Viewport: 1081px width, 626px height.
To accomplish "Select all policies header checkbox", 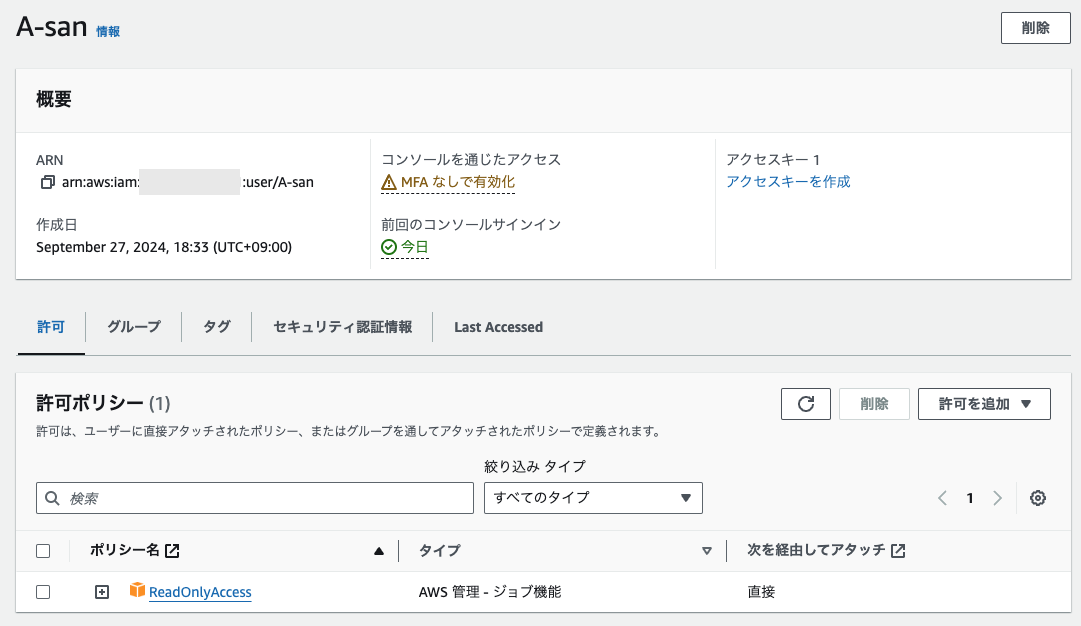I will pos(43,551).
